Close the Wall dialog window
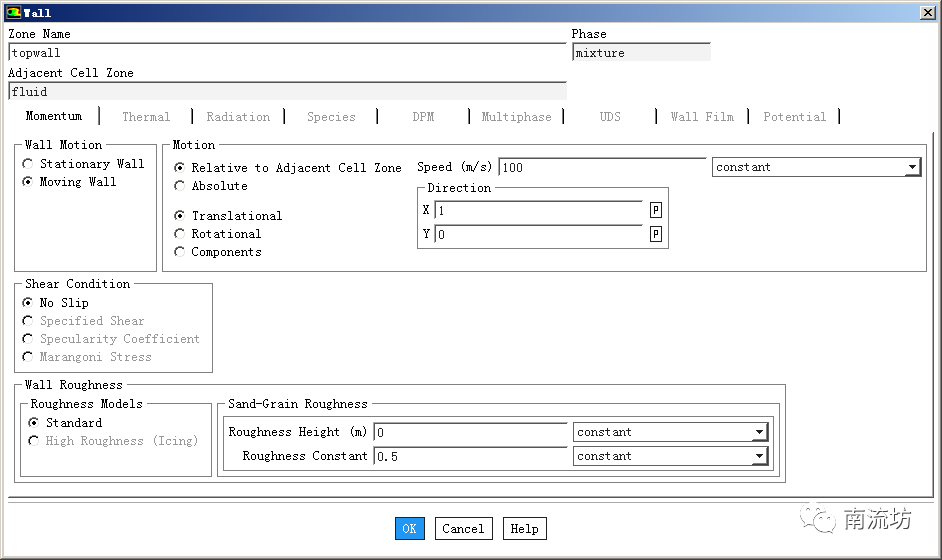 927,12
